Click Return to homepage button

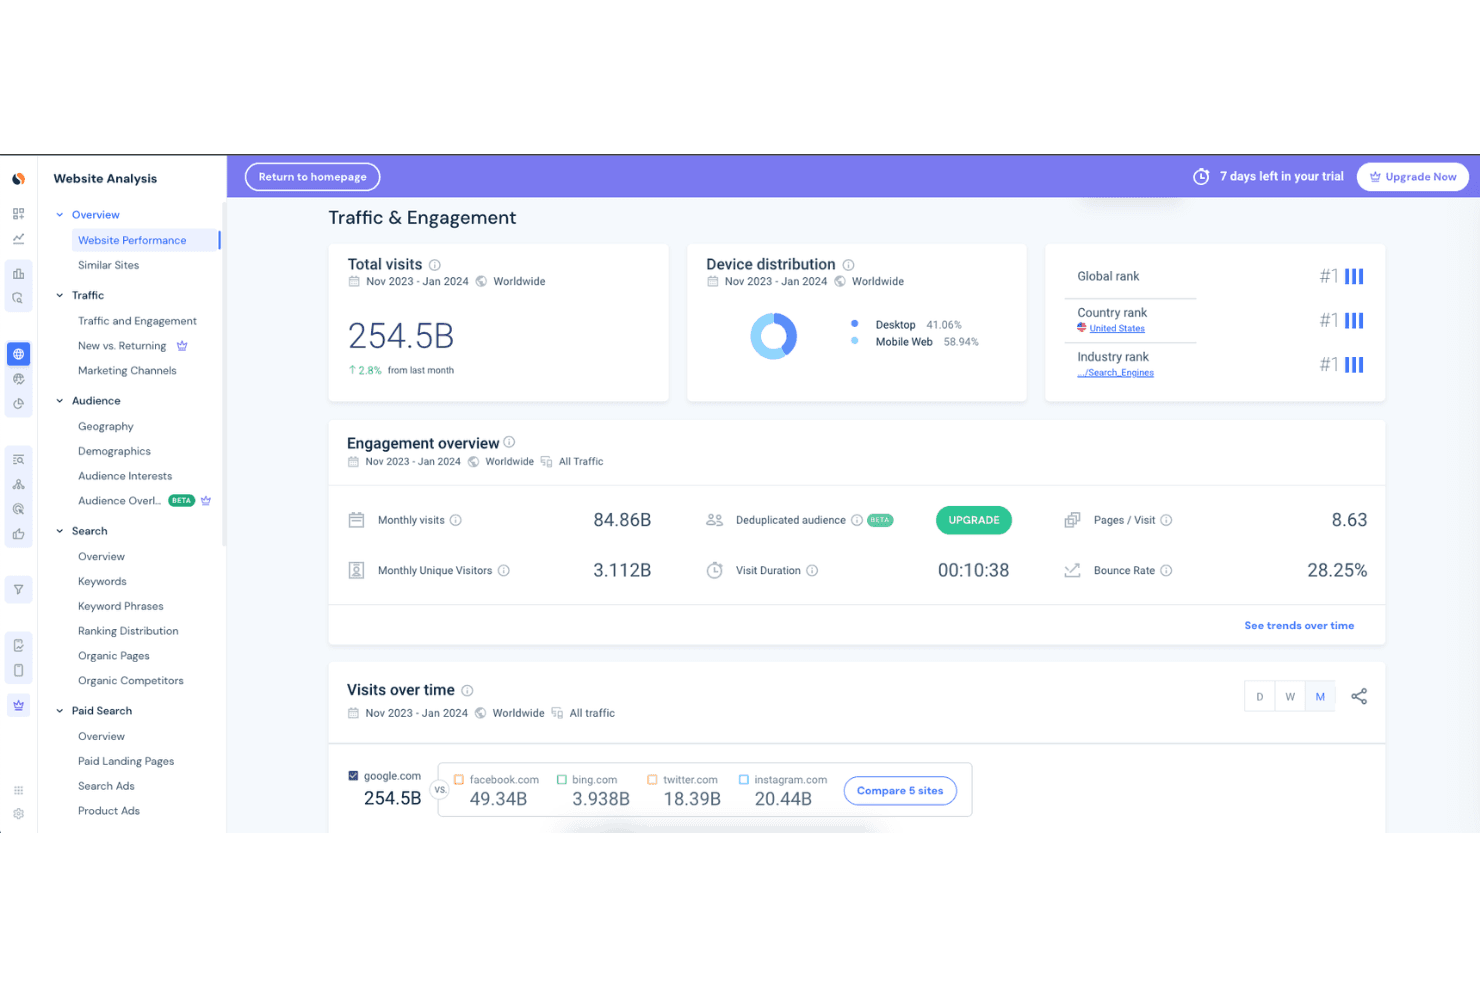[x=313, y=177]
